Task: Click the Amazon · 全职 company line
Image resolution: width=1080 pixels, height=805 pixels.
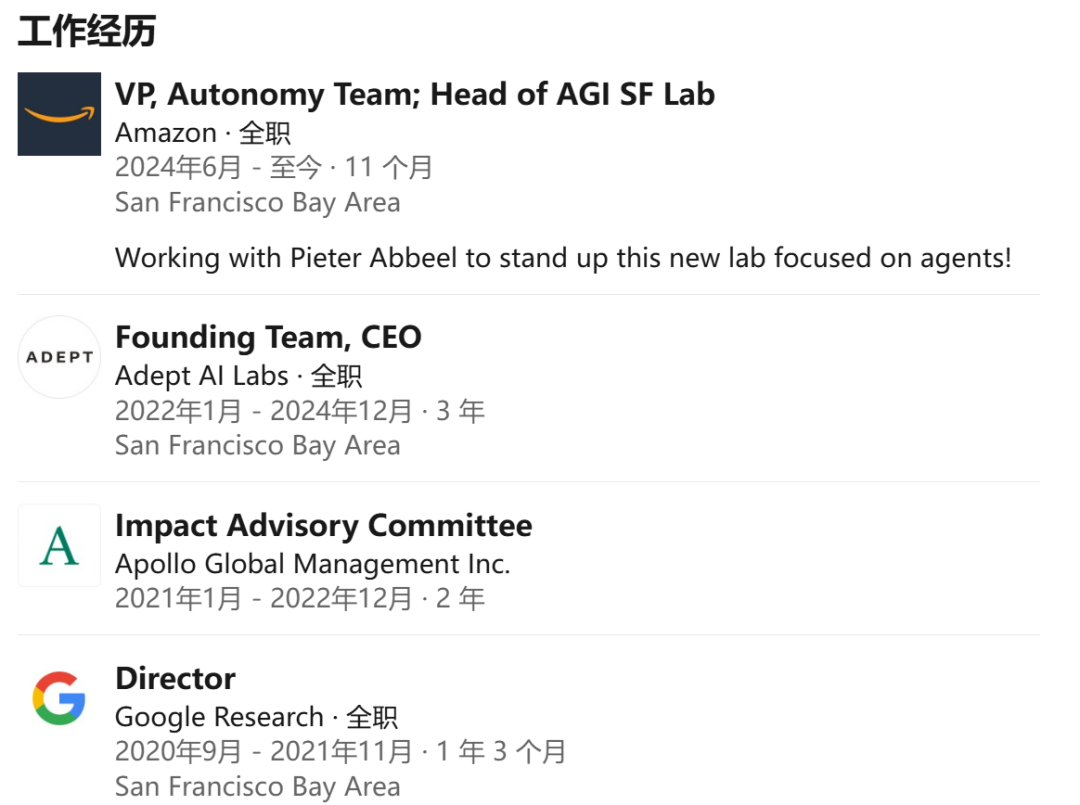Action: [x=202, y=133]
